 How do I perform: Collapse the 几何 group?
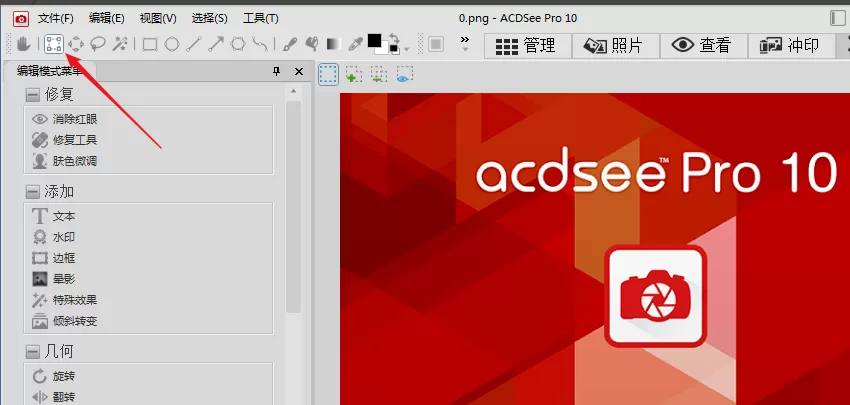pyautogui.click(x=33, y=352)
